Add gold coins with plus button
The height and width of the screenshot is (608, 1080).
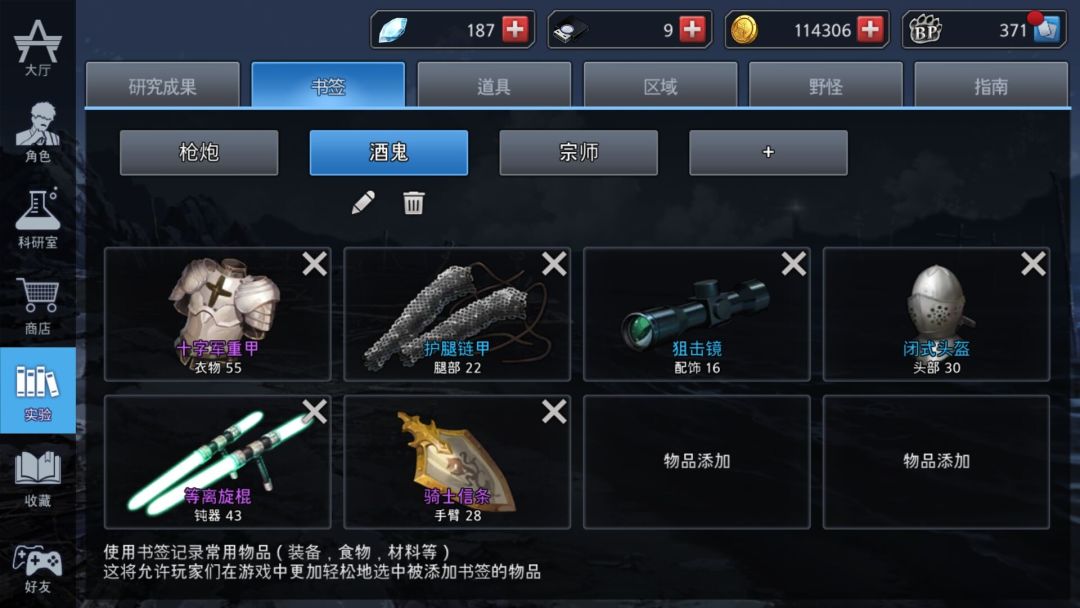click(870, 30)
